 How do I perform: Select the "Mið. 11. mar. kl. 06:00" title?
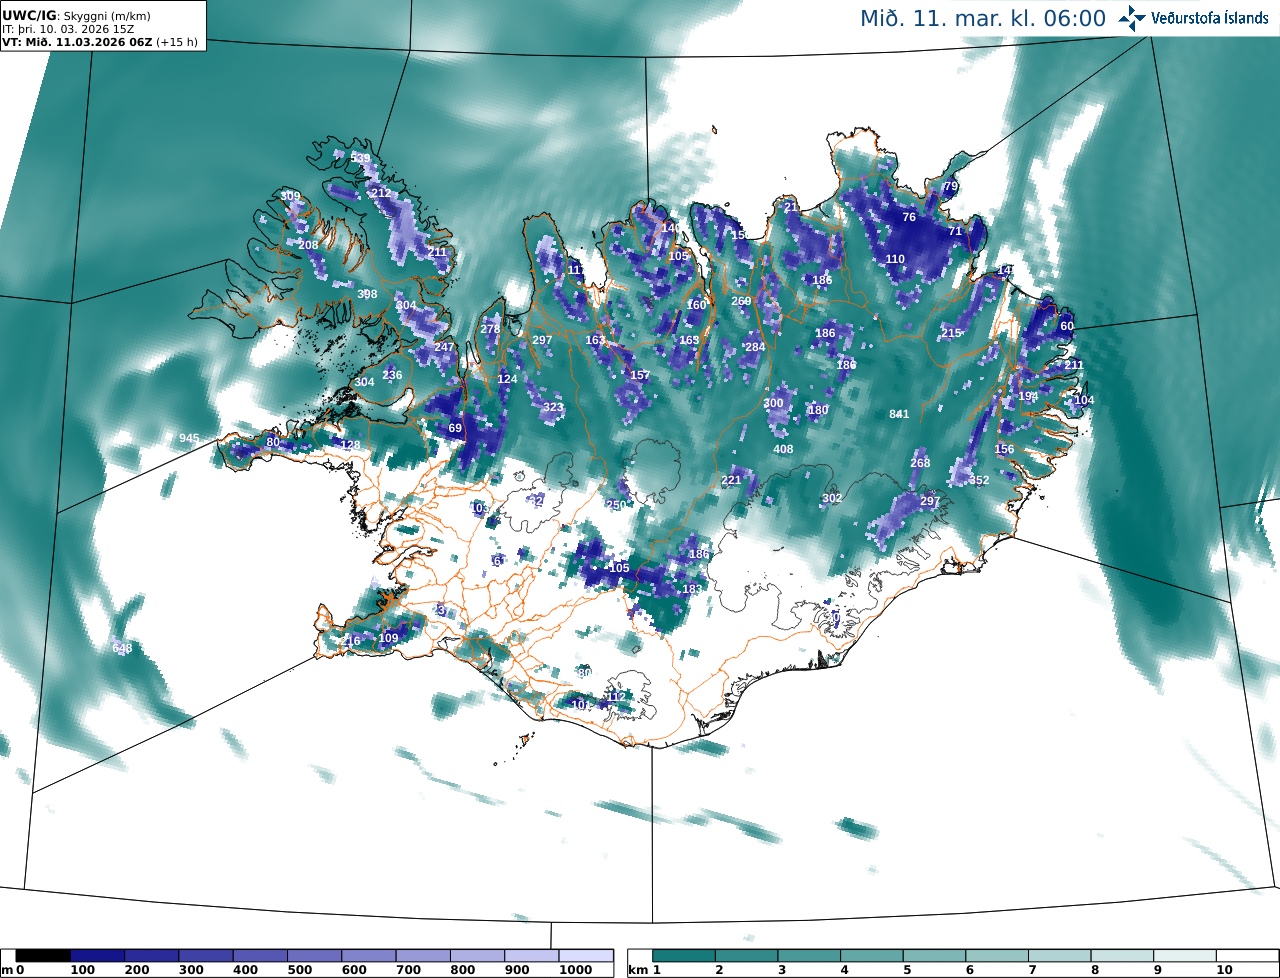point(982,18)
